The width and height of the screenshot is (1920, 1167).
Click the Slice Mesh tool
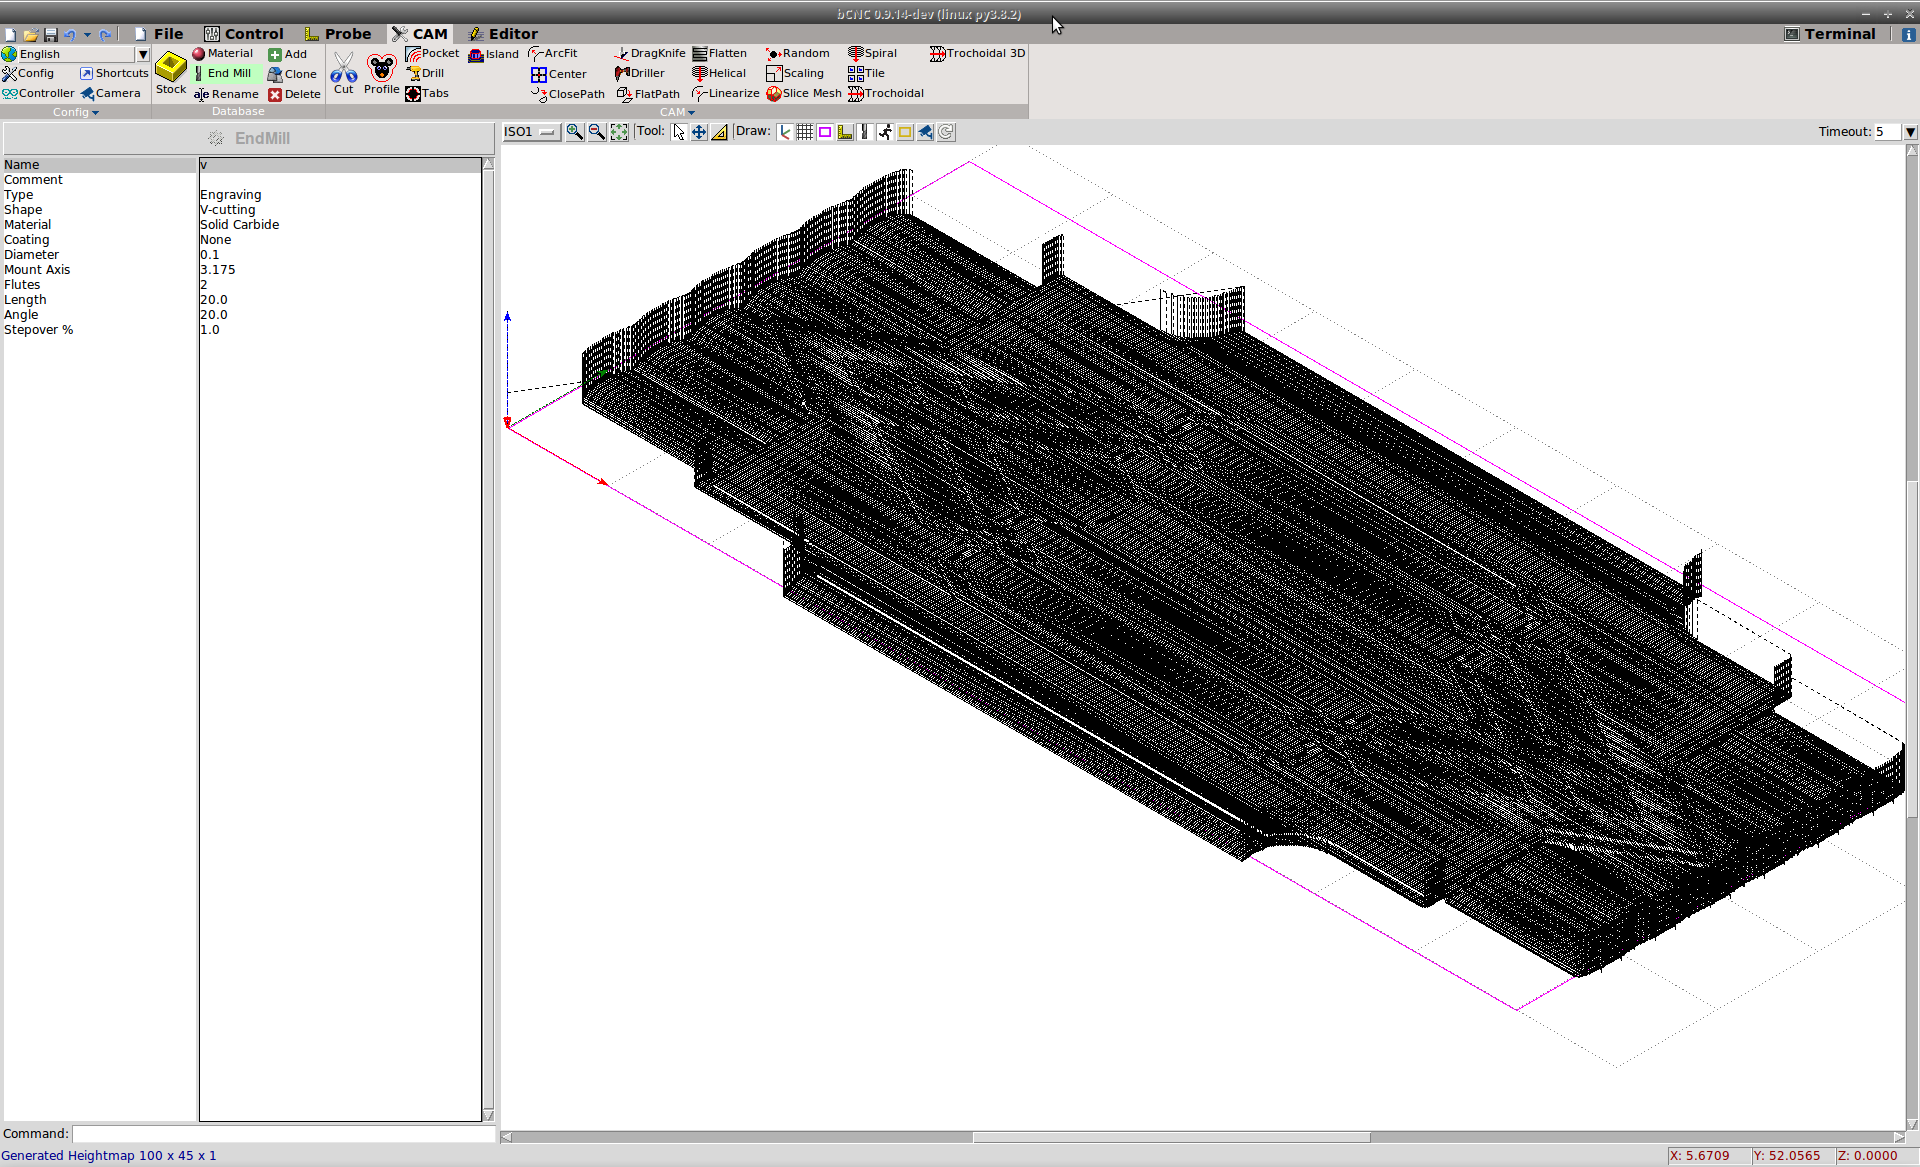click(x=804, y=94)
